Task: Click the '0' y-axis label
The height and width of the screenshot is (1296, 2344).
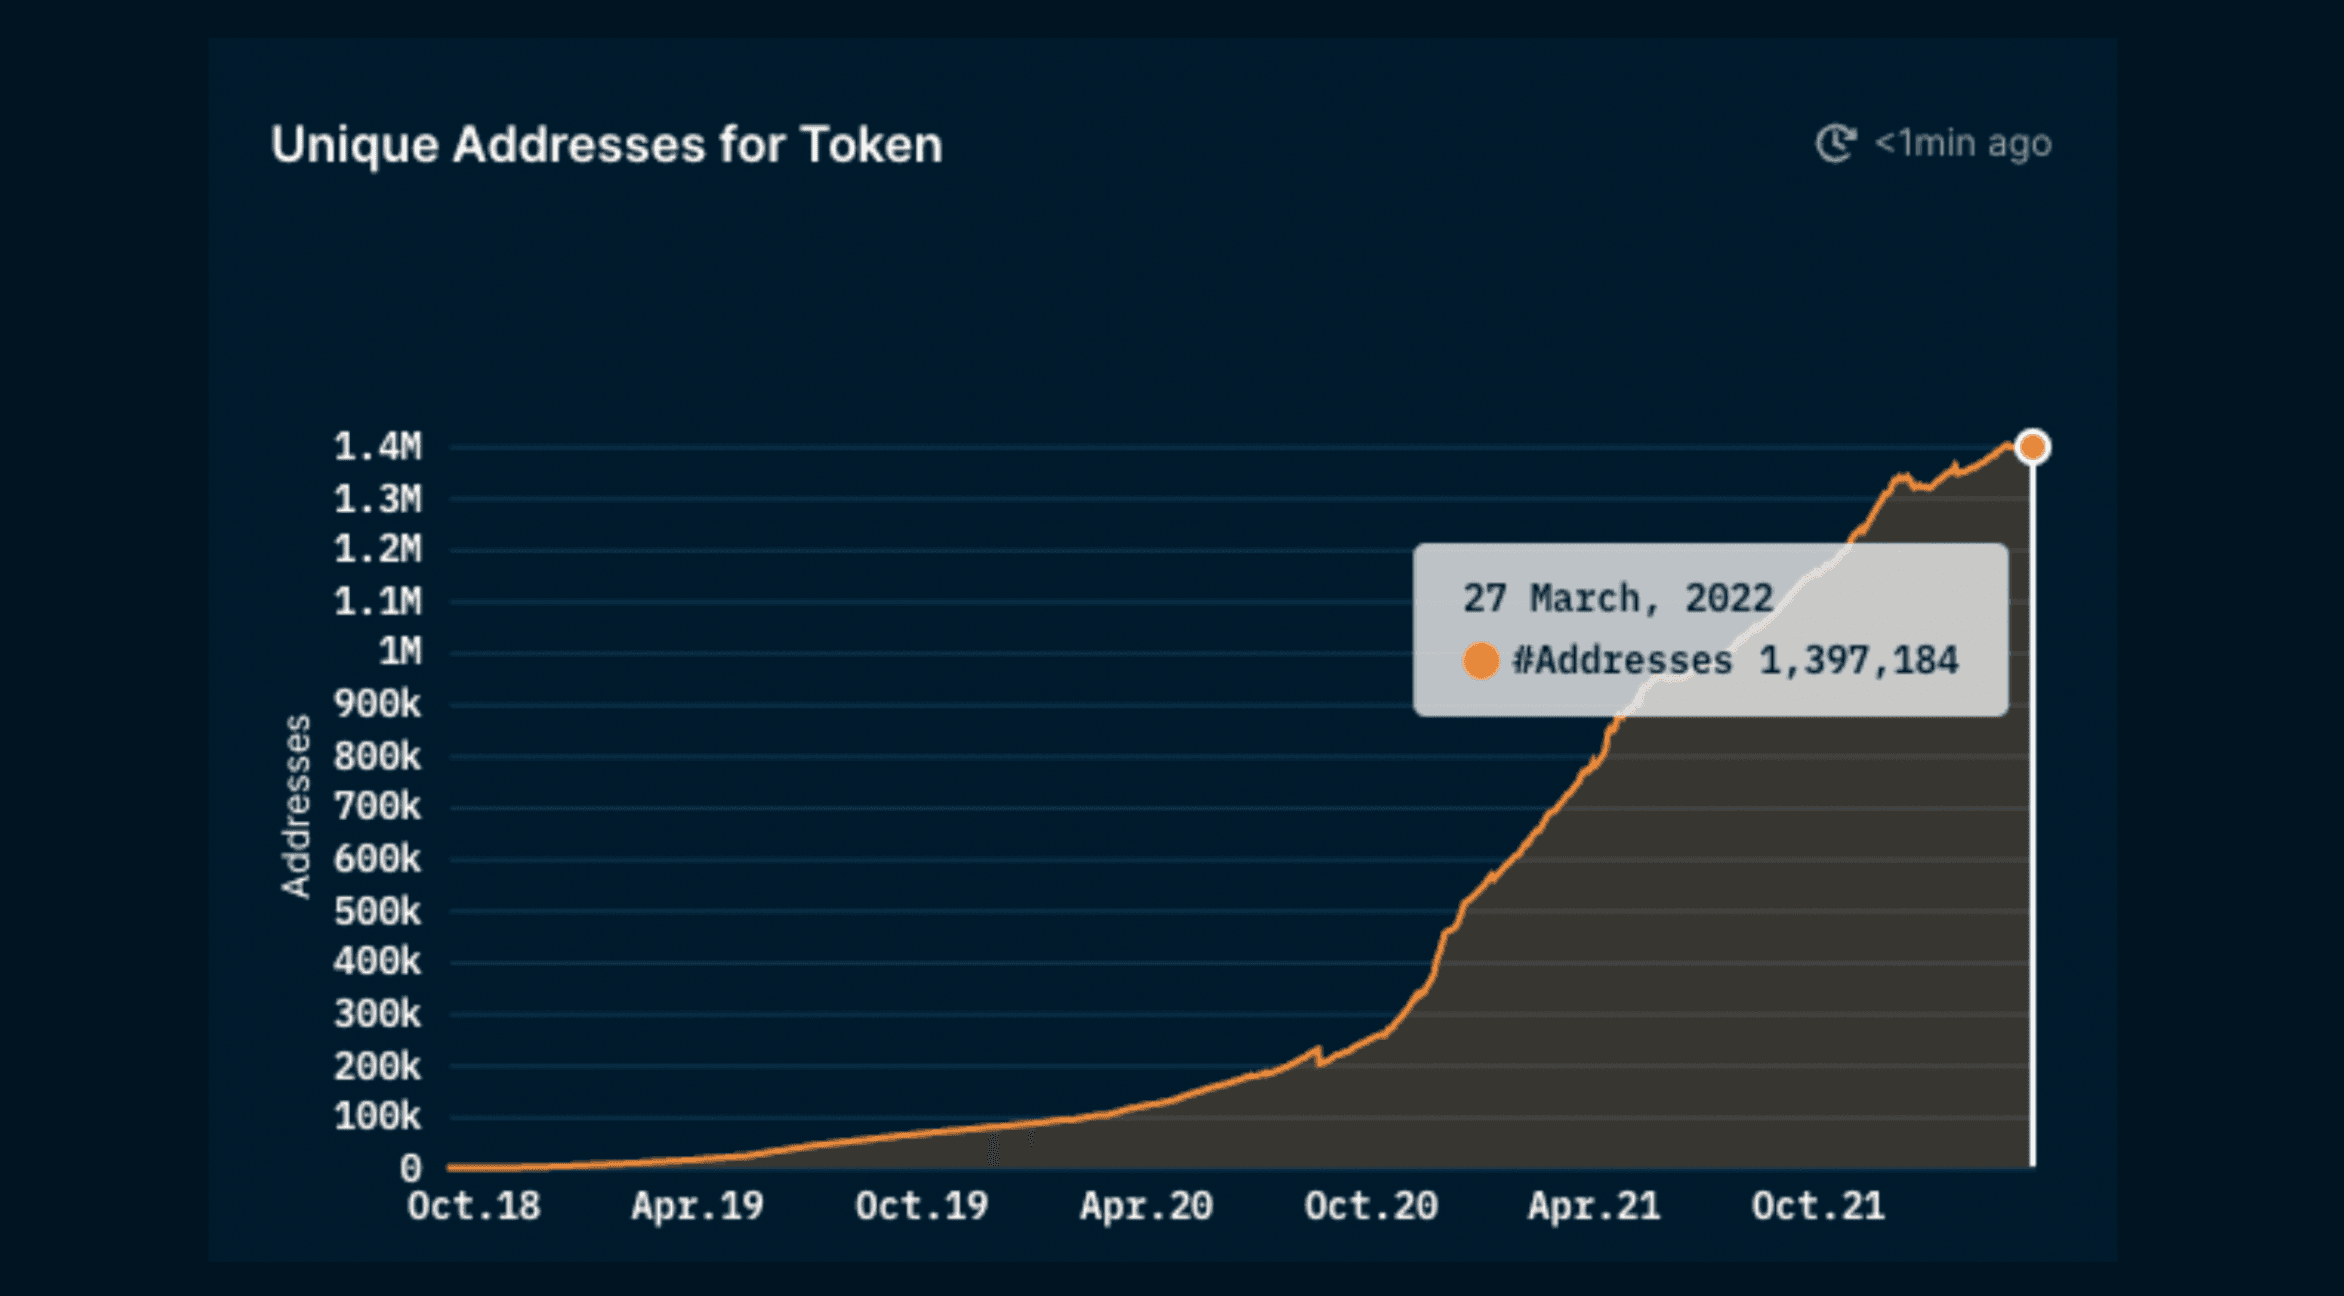Action: coord(410,1167)
